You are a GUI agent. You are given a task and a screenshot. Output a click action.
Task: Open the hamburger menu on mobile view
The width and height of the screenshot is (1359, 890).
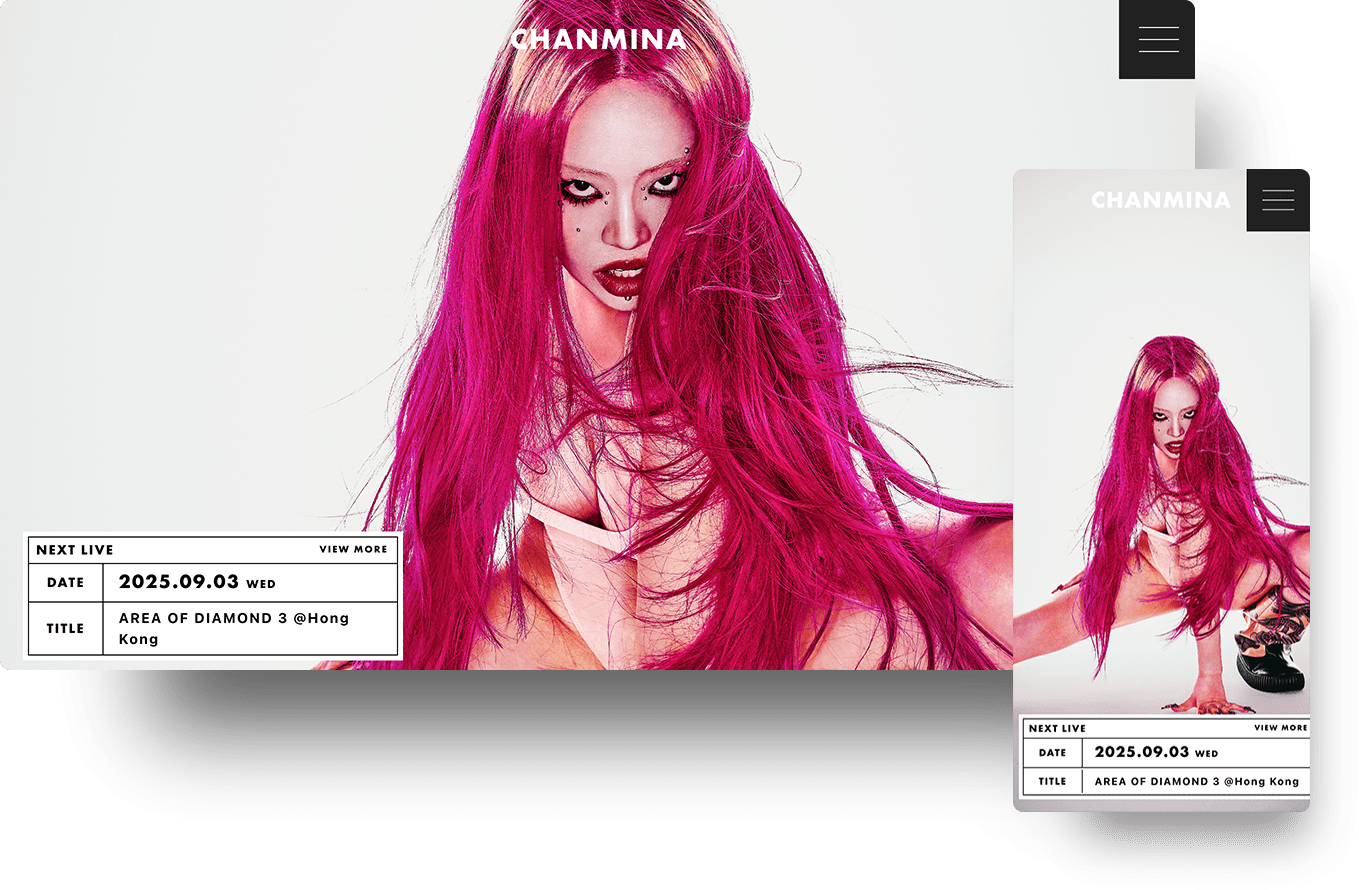coord(1278,200)
